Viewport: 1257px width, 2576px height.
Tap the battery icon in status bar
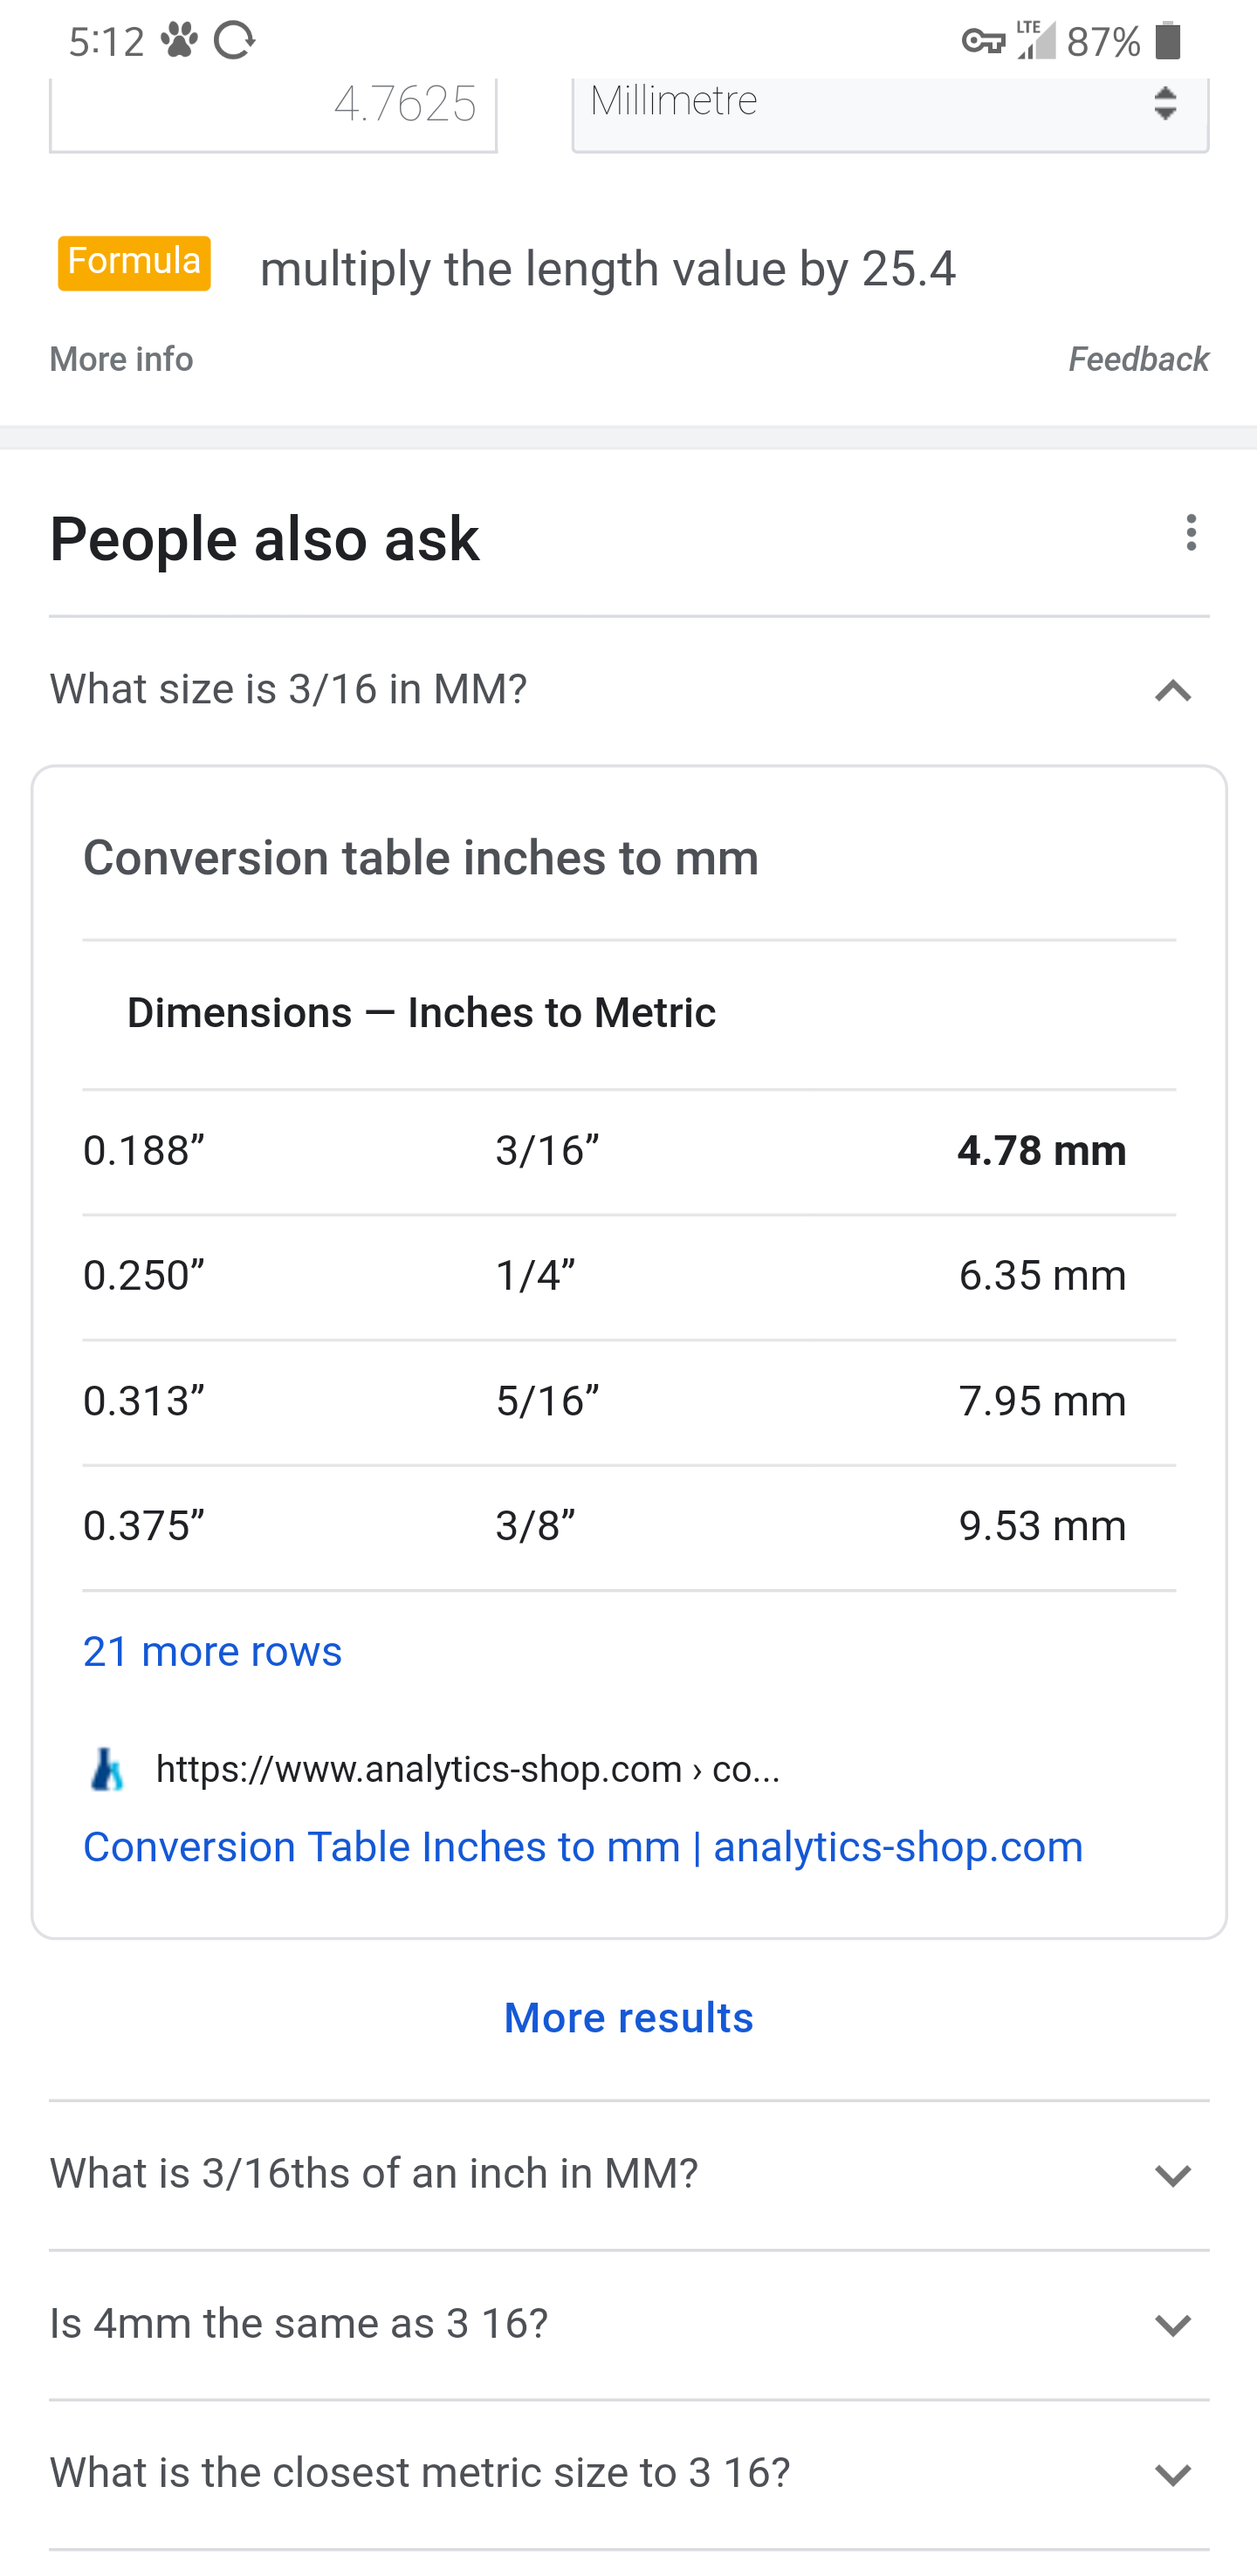[x=1167, y=41]
